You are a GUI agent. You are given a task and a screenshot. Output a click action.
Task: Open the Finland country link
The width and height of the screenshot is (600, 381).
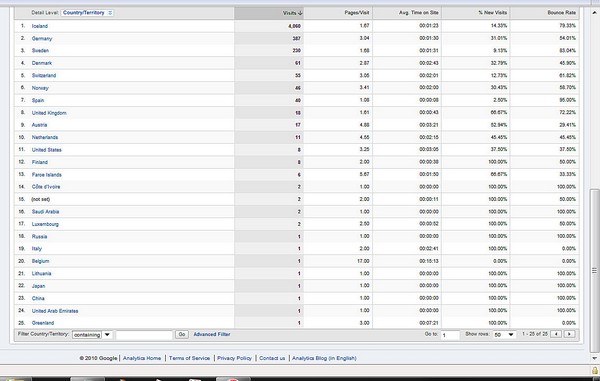tap(40, 162)
